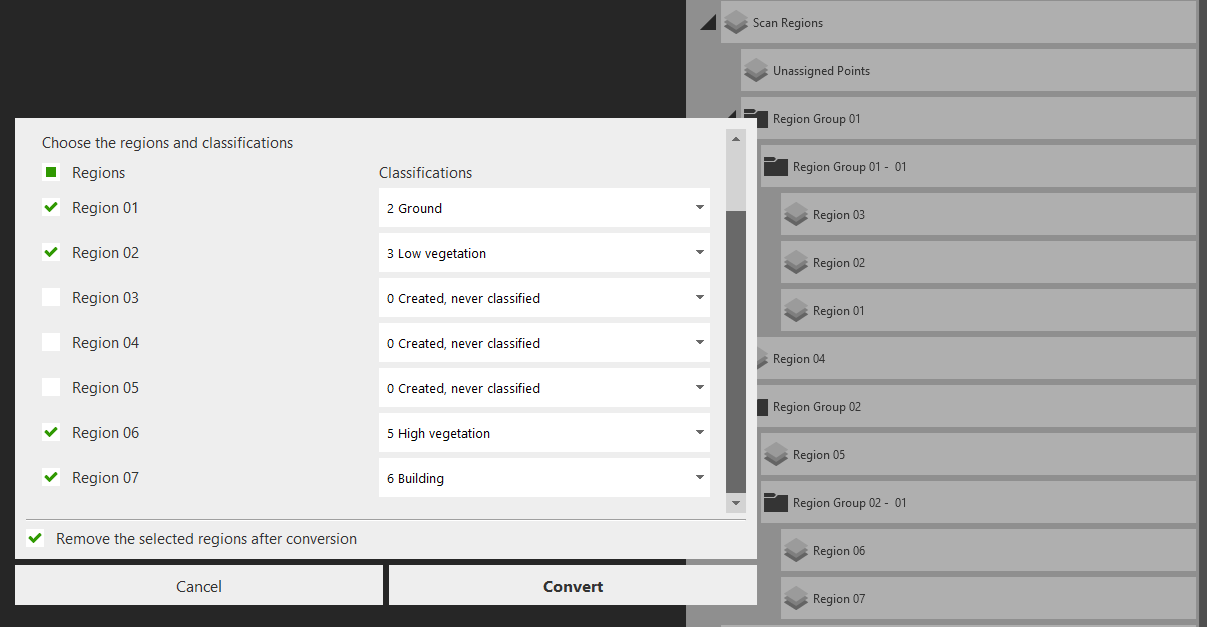Click the Region 03 layers icon in tree
The width and height of the screenshot is (1207, 627).
coord(796,214)
